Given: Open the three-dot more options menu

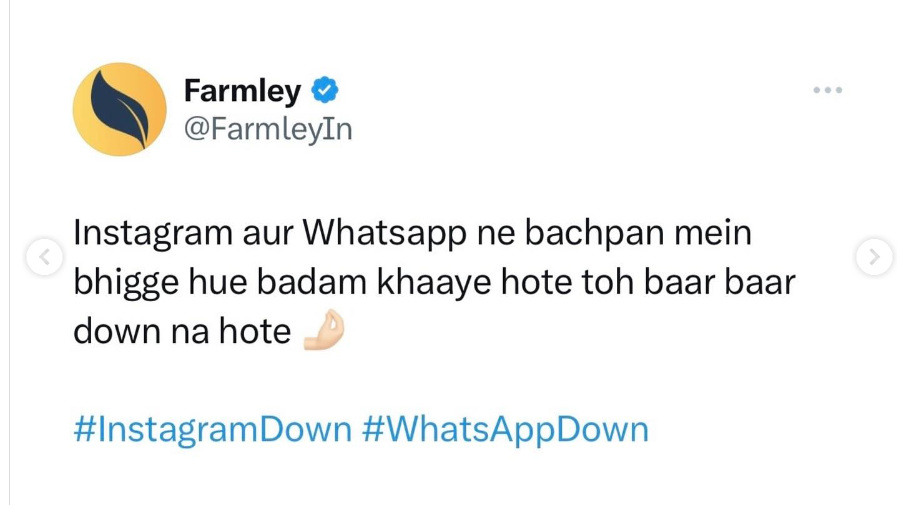Looking at the screenshot, I should (827, 90).
